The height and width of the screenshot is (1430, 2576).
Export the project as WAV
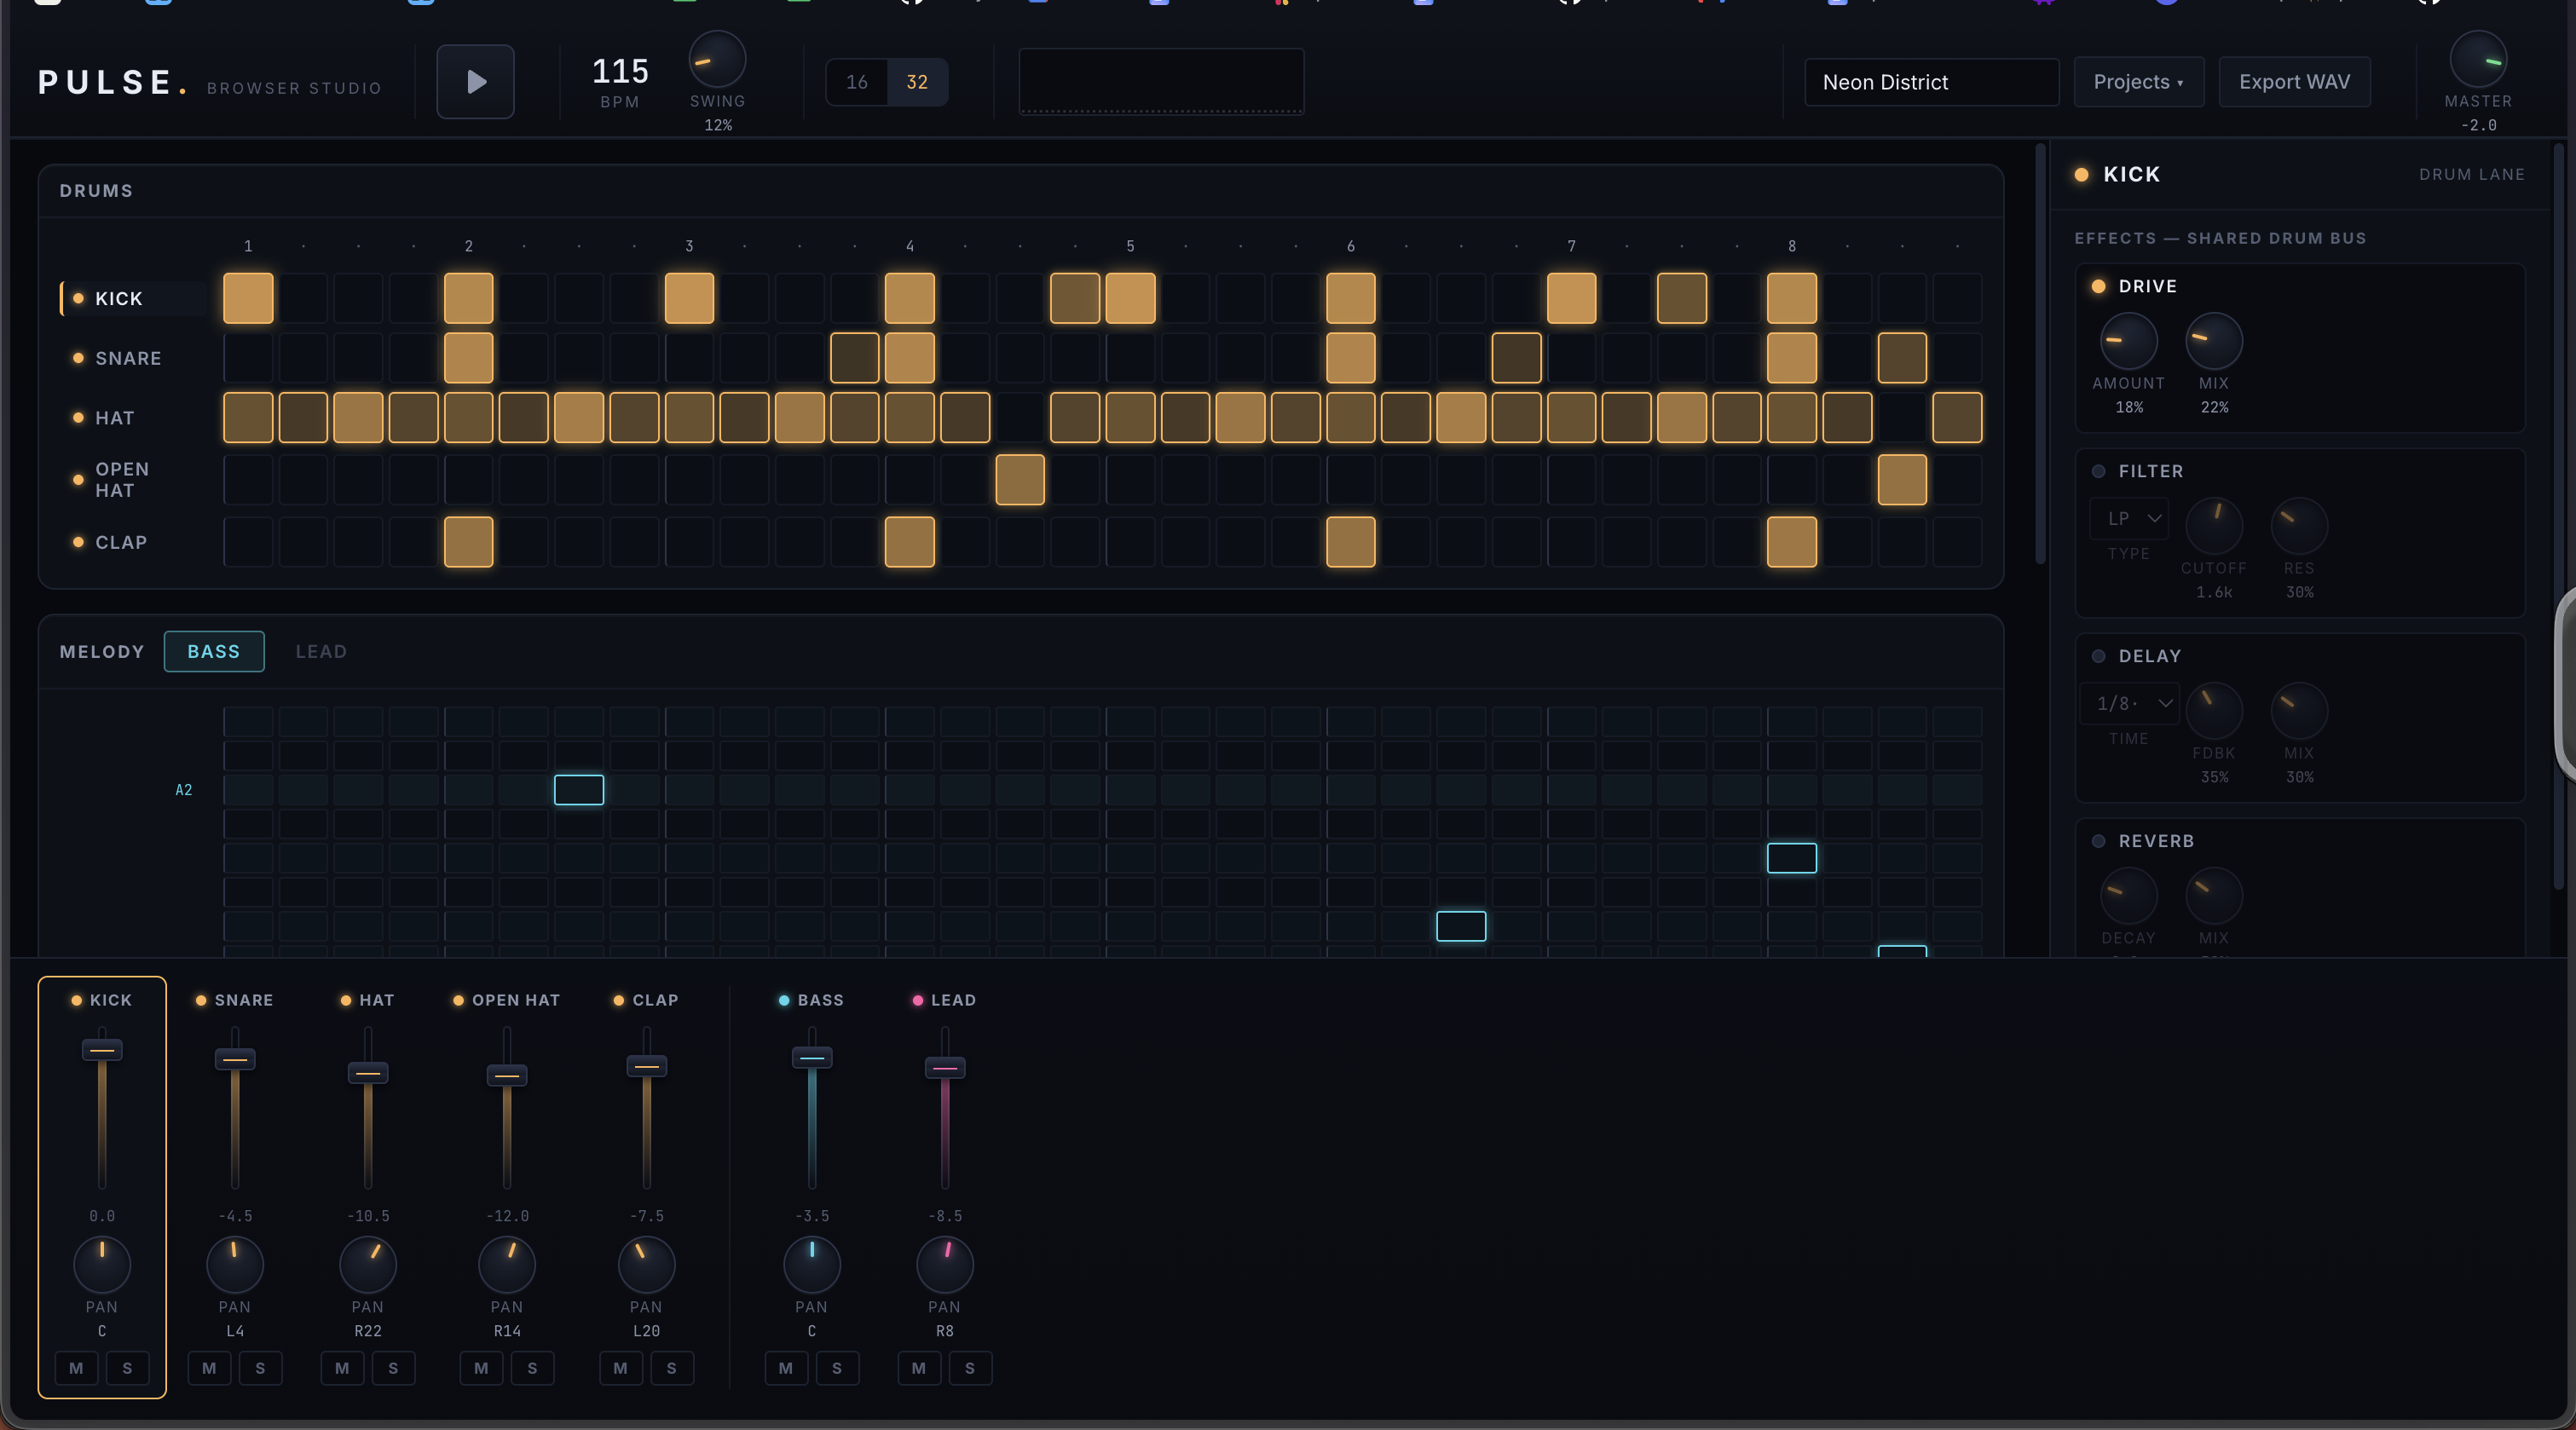pos(2294,82)
